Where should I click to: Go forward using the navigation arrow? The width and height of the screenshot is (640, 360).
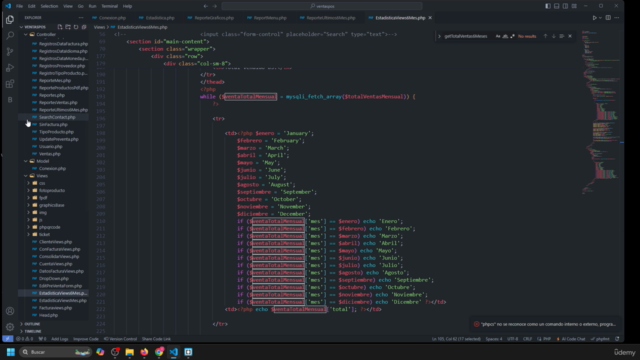[215, 6]
